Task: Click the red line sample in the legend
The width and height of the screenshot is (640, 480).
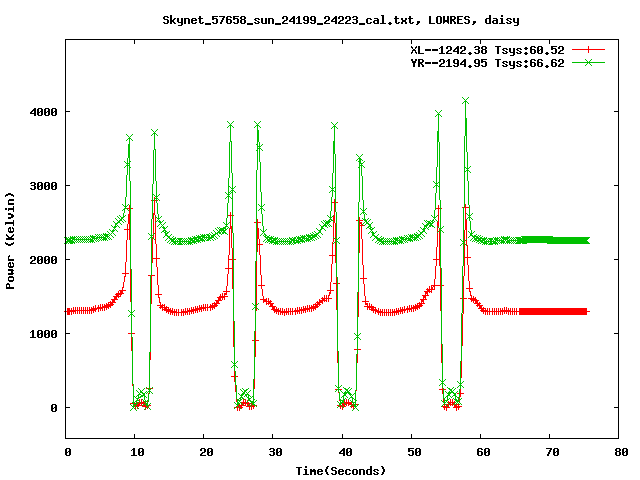Action: pyautogui.click(x=588, y=50)
